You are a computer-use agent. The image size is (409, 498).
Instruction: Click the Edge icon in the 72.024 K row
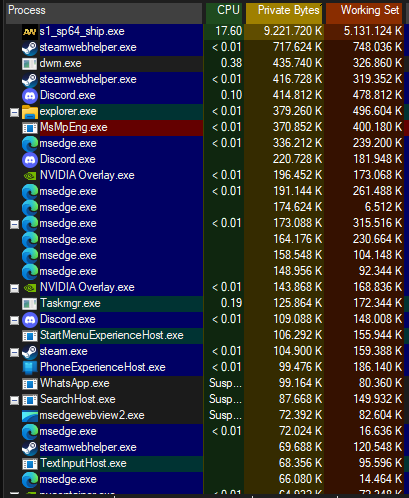coord(30,431)
